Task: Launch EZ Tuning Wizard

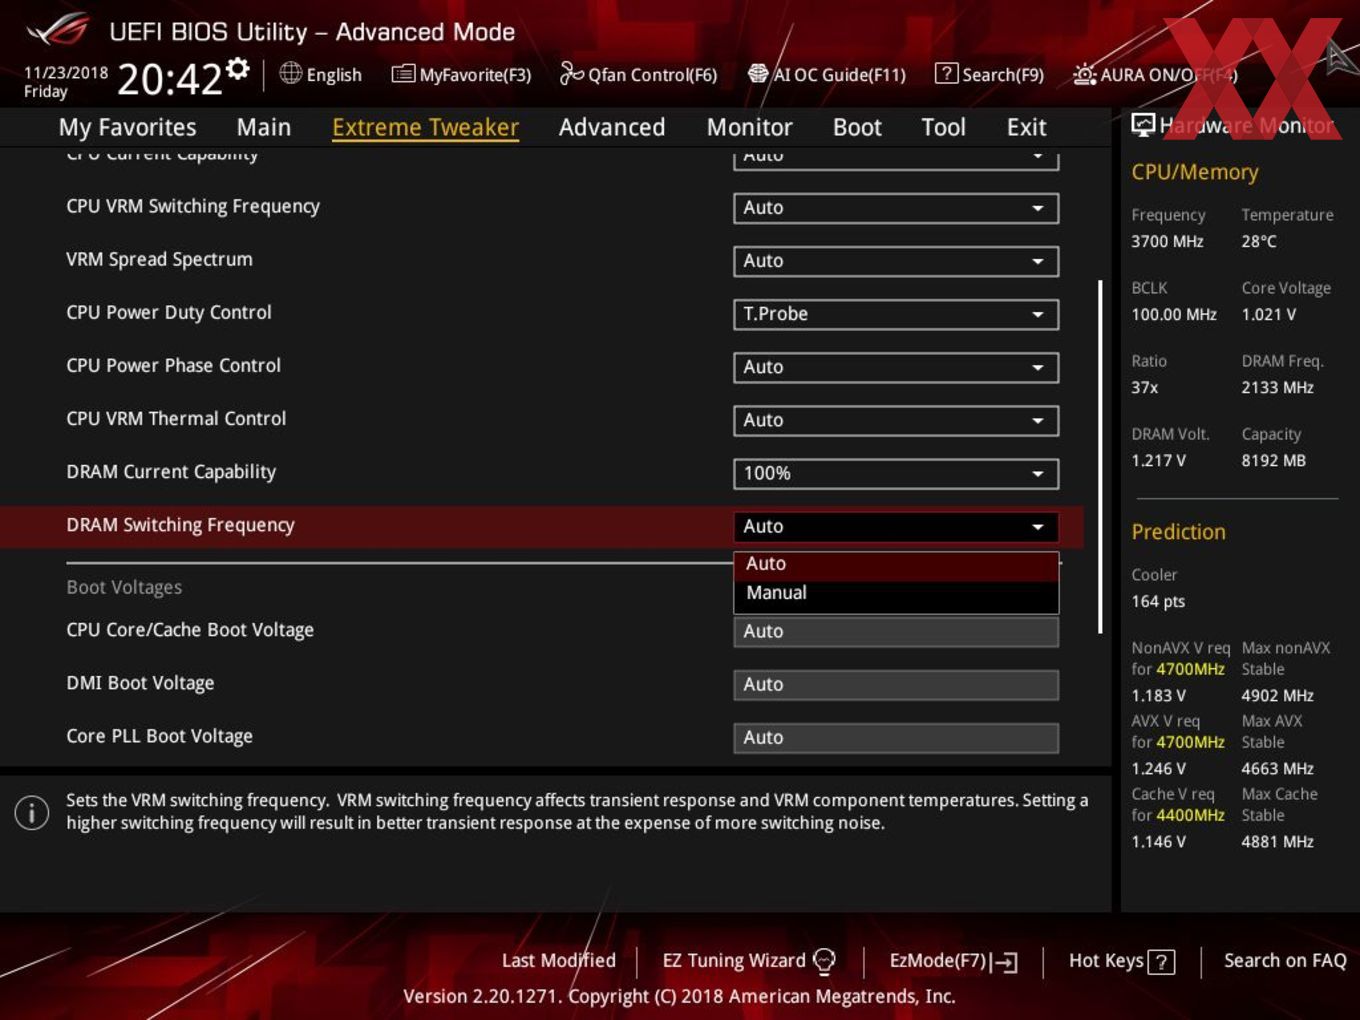Action: tap(734, 961)
